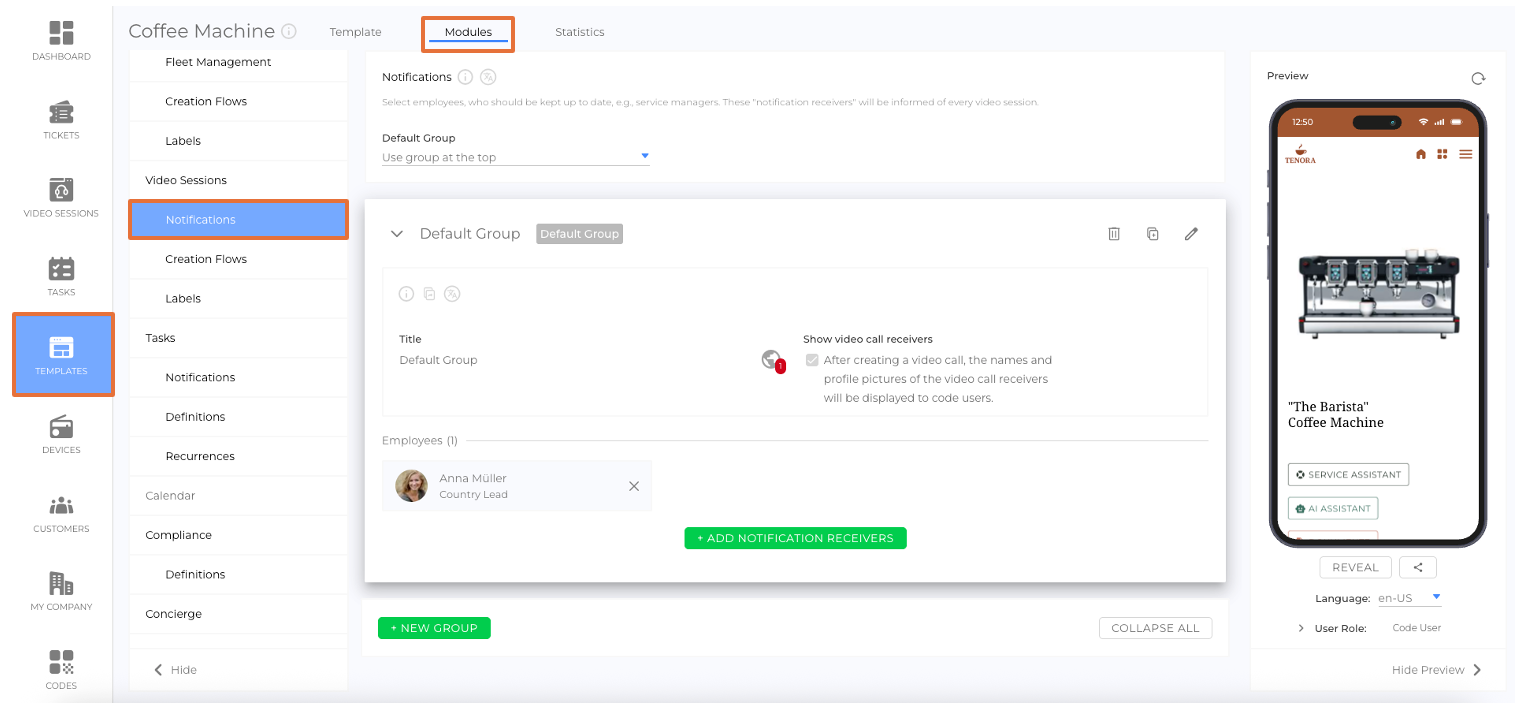Image resolution: width=1519 pixels, height=704 pixels.
Task: Open the Default Group dropdown
Action: 515,157
